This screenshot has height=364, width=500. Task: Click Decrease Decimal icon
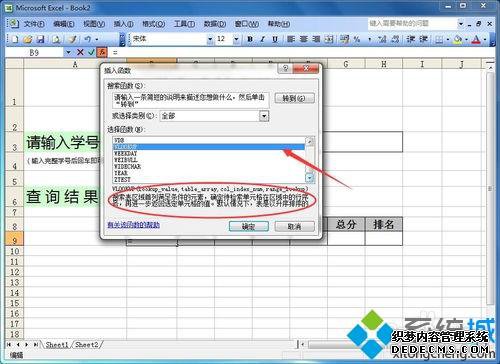coord(395,39)
